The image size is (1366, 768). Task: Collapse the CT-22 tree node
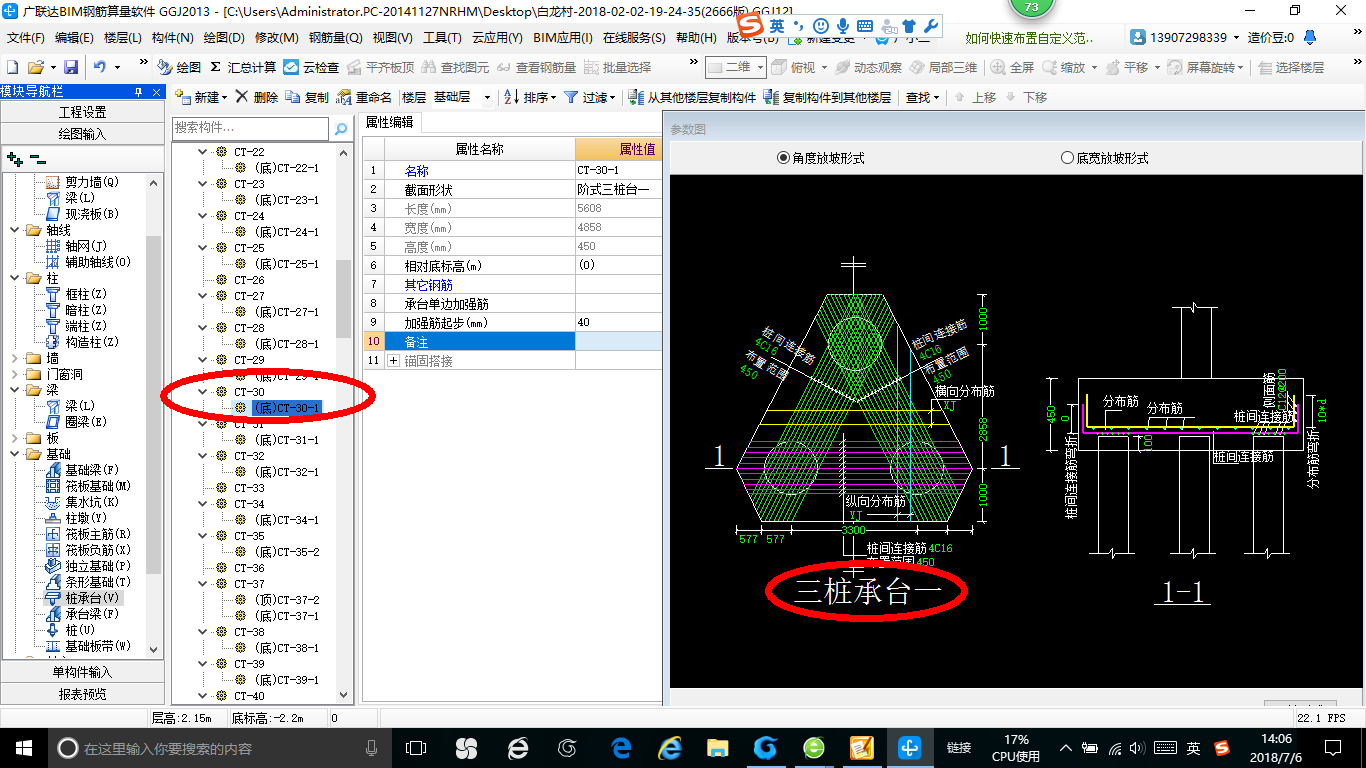tap(203, 152)
